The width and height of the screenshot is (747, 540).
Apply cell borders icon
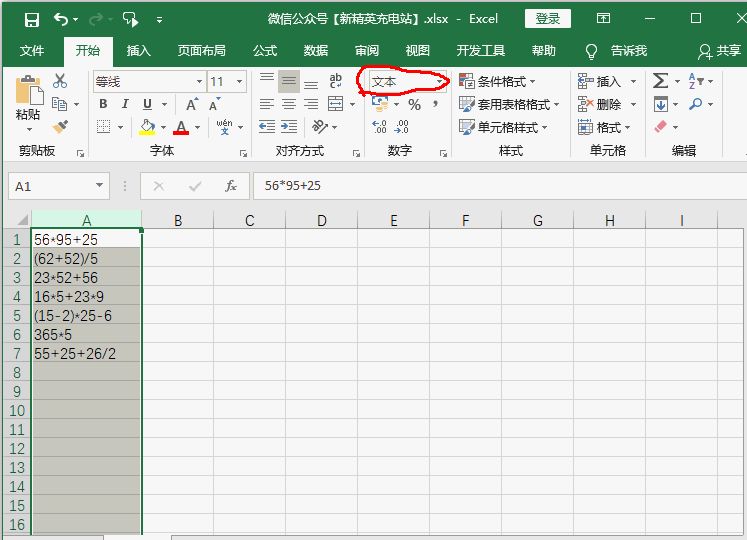[103, 127]
